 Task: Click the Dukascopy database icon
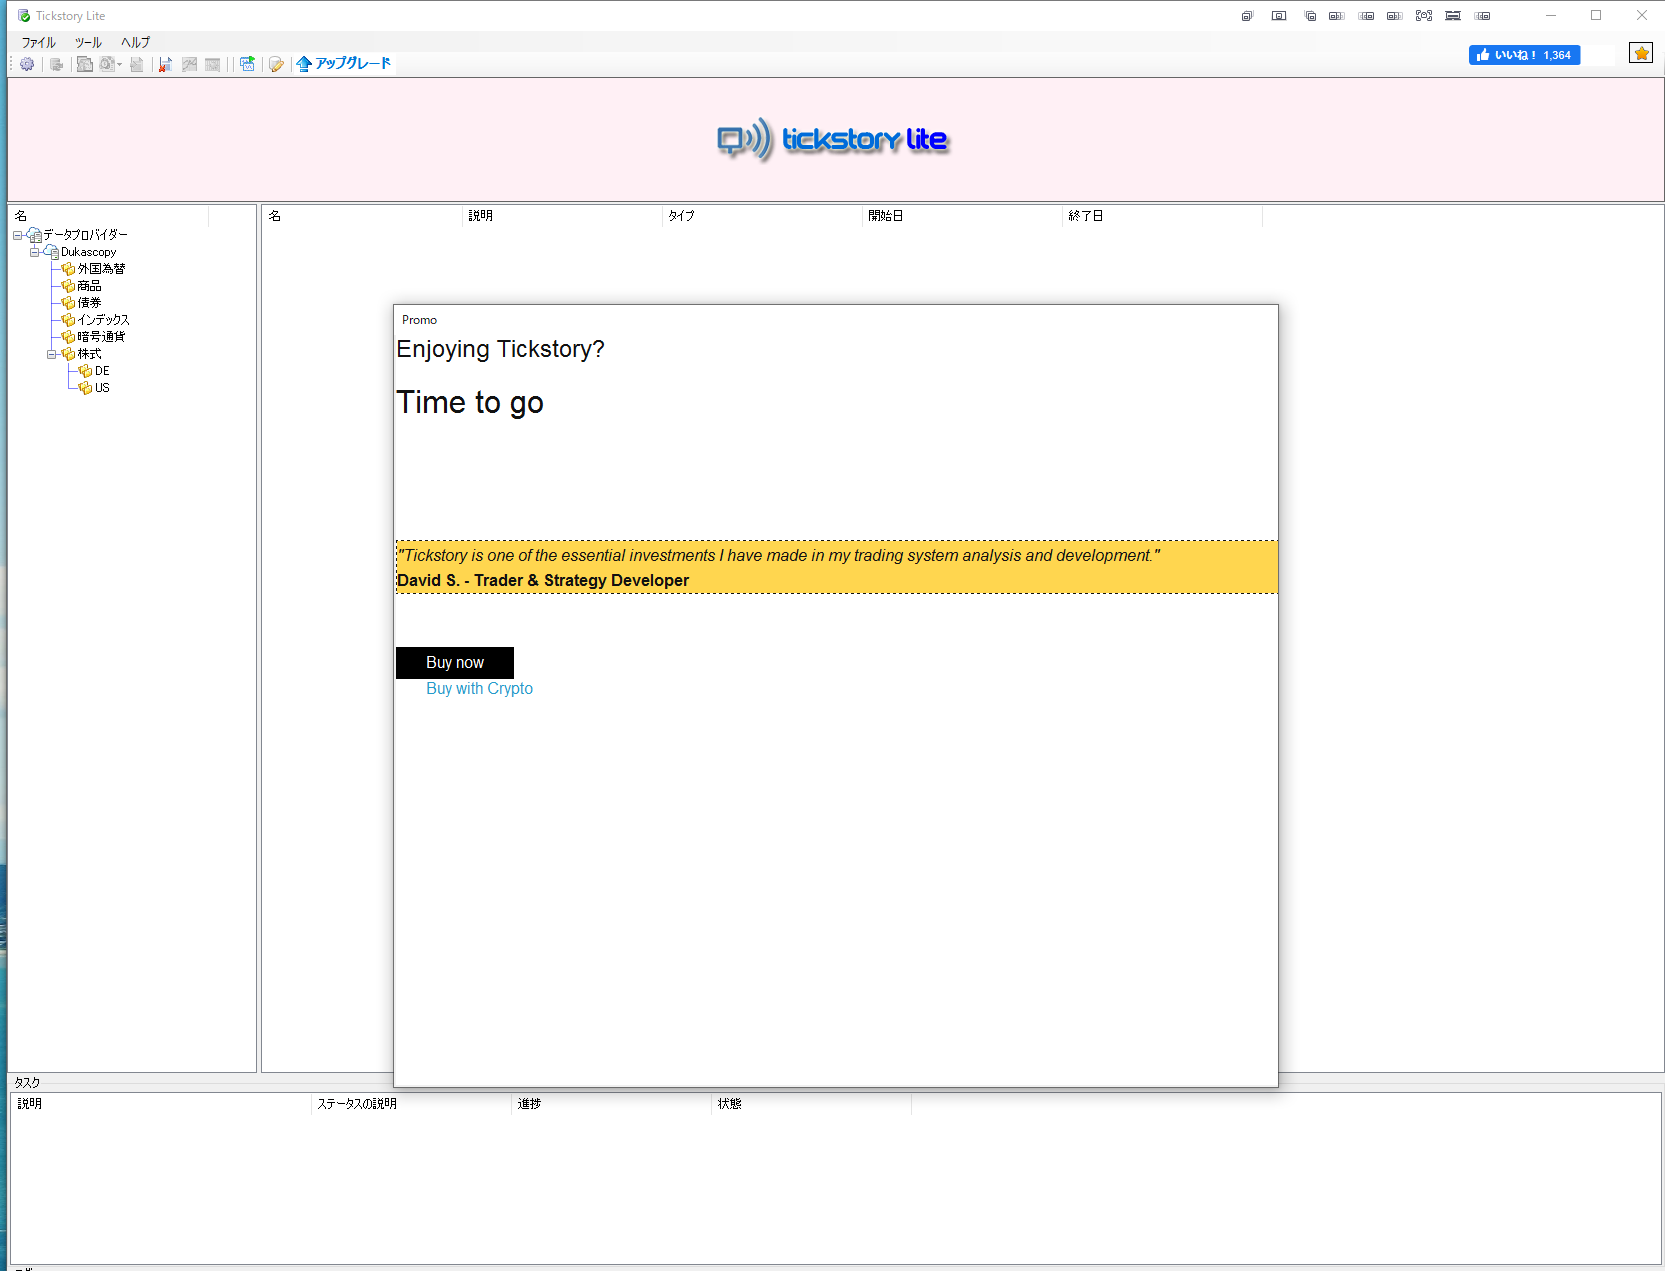[51, 252]
